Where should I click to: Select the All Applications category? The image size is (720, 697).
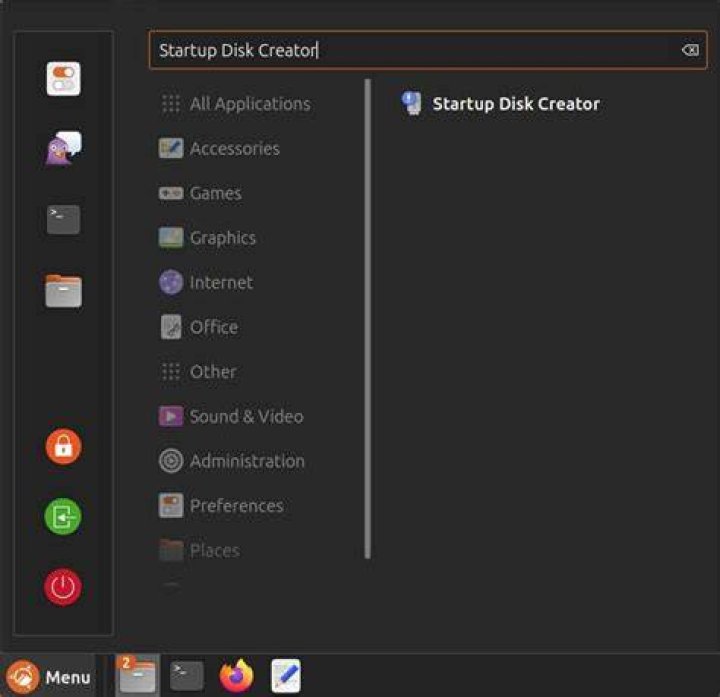236,104
